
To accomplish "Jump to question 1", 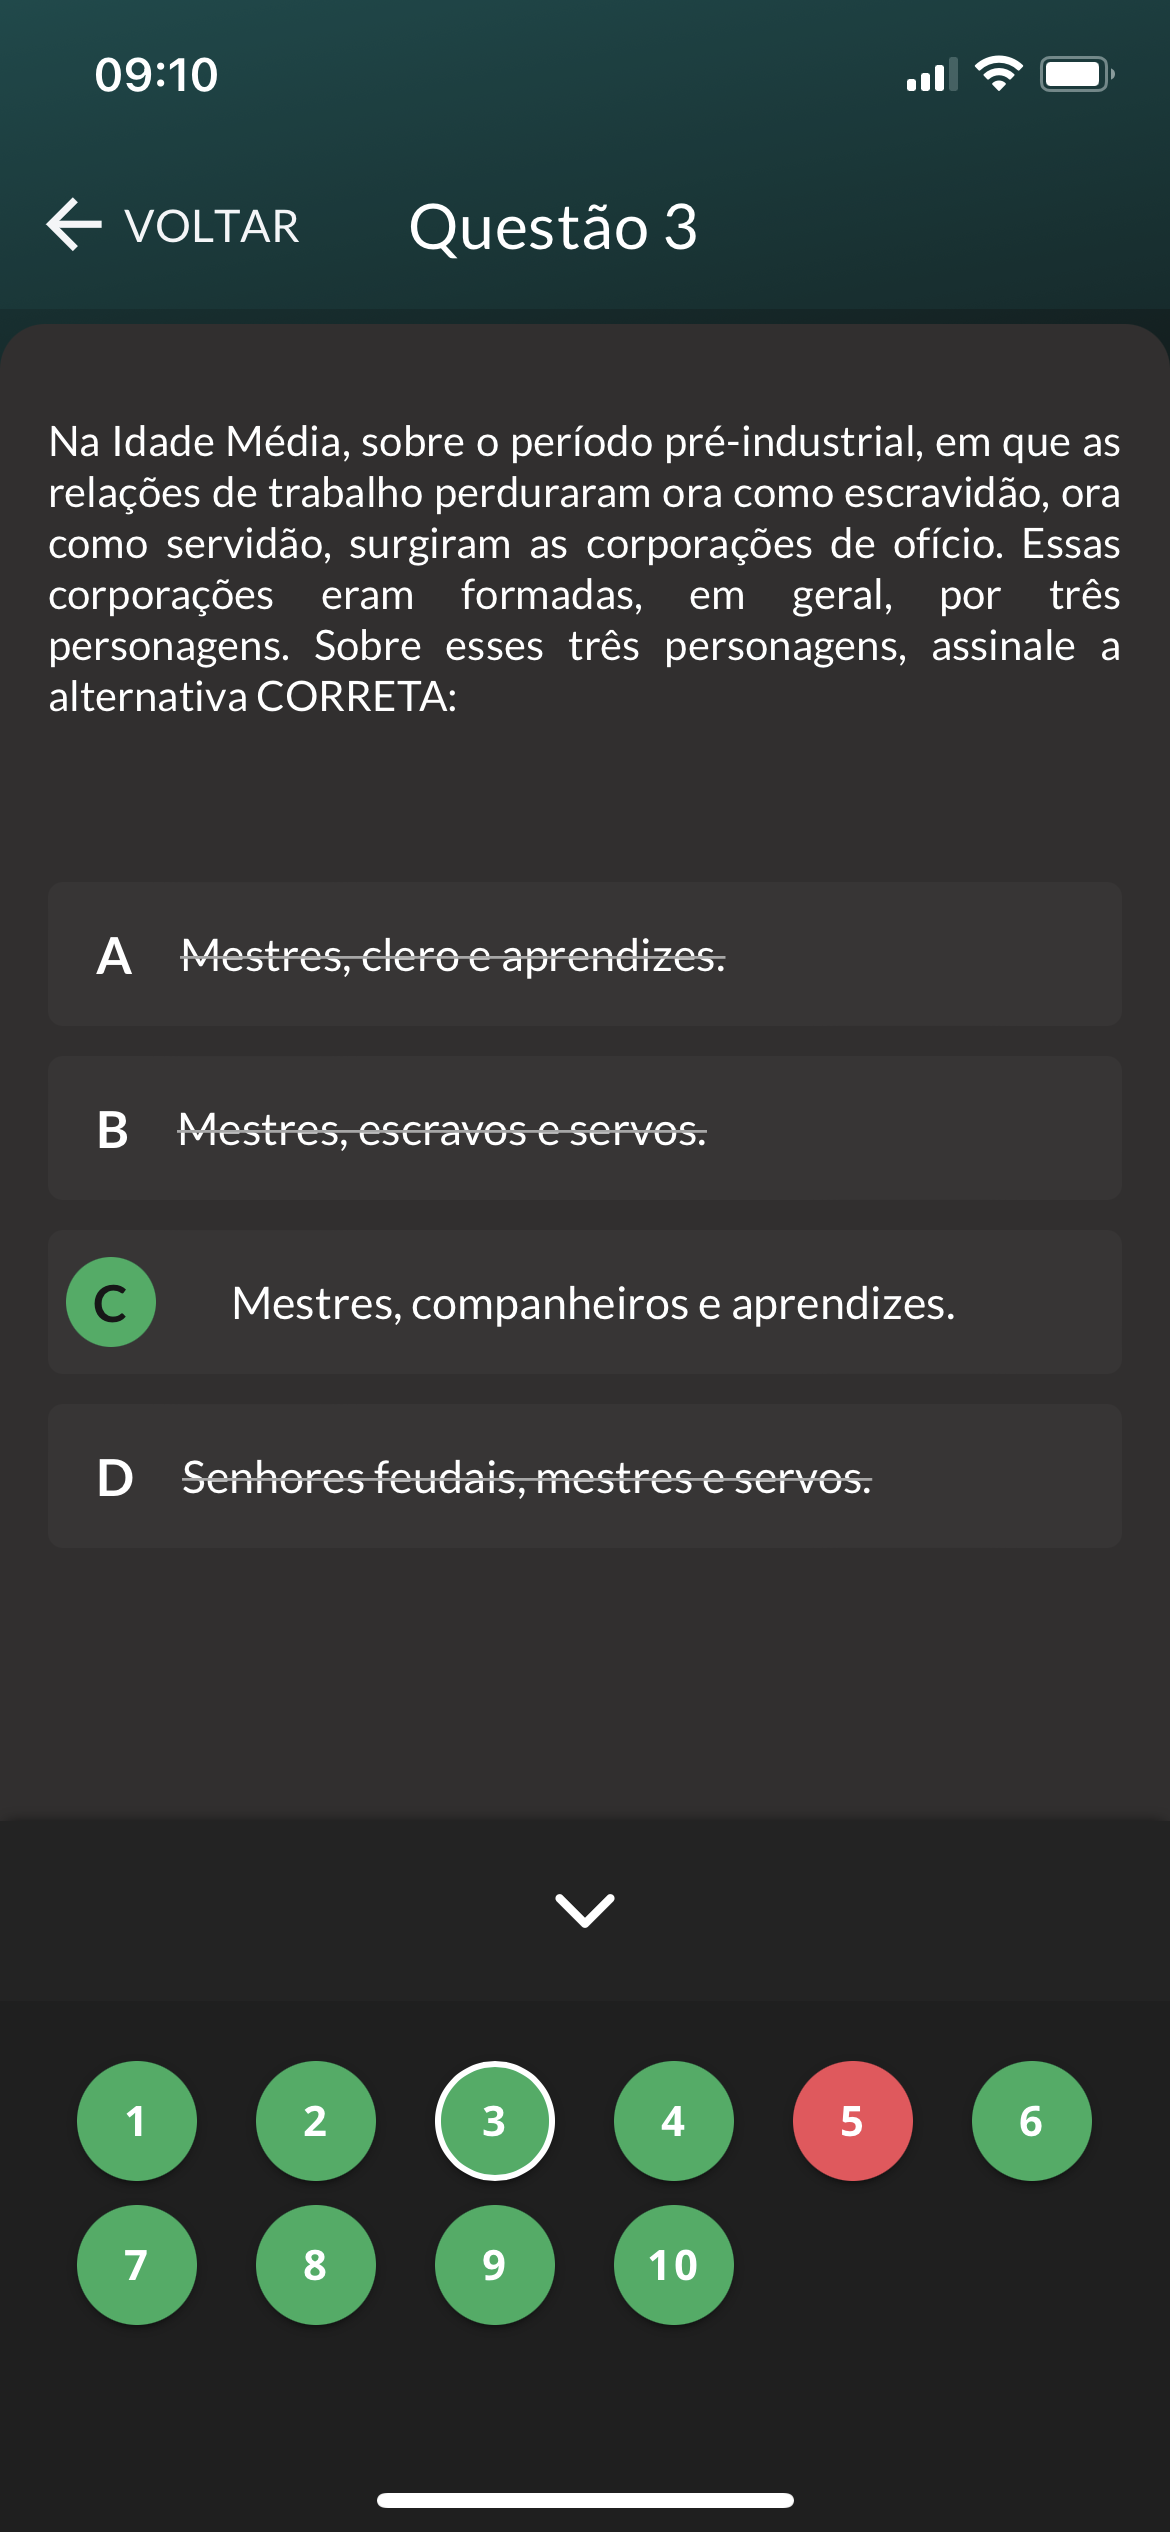I will tap(137, 2121).
